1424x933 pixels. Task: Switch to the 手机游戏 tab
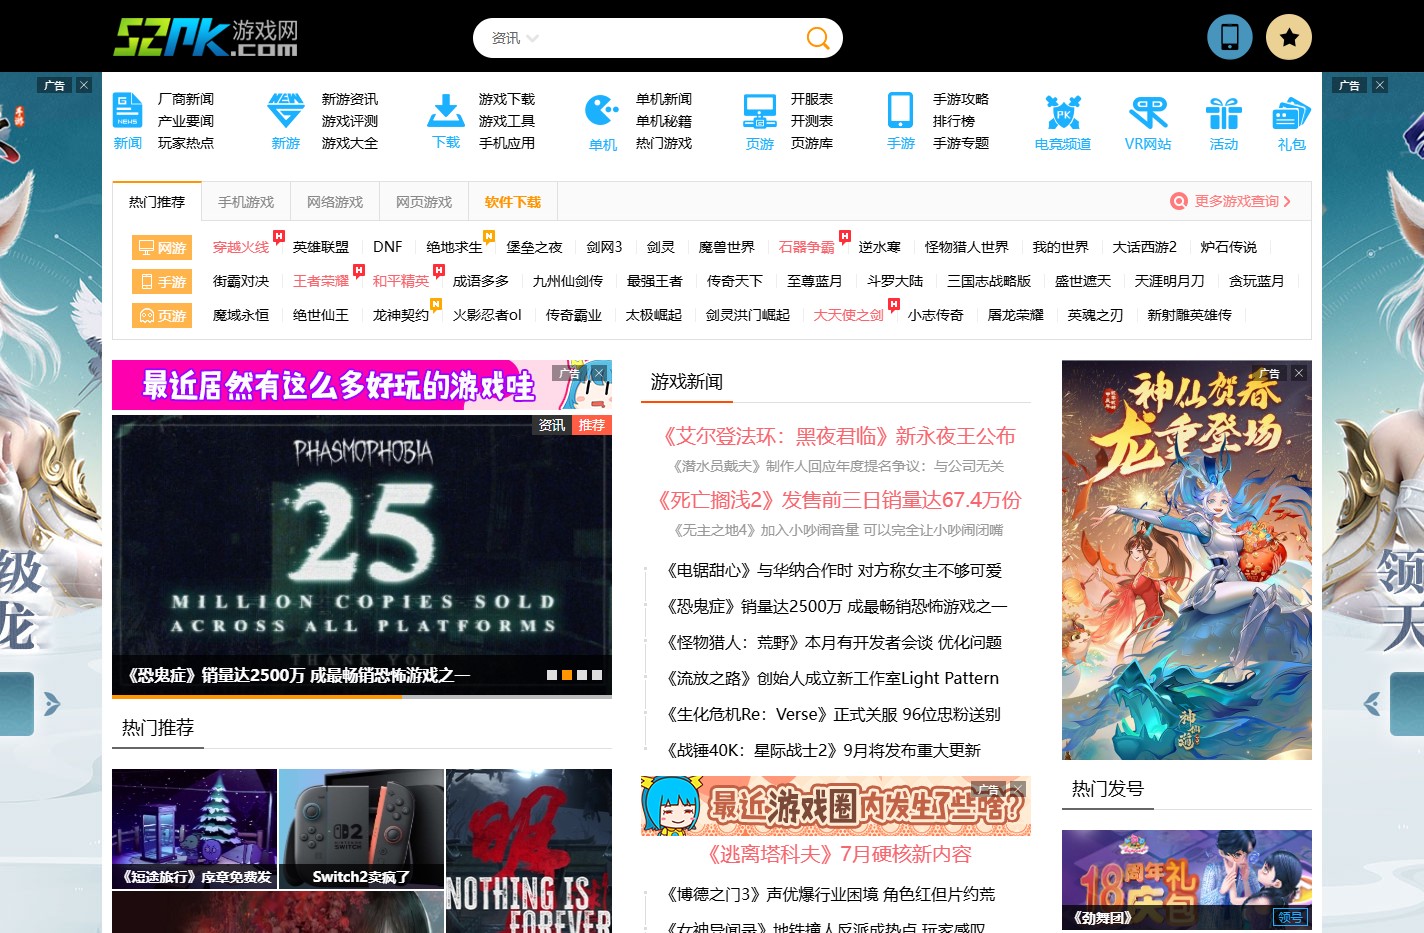click(x=246, y=201)
